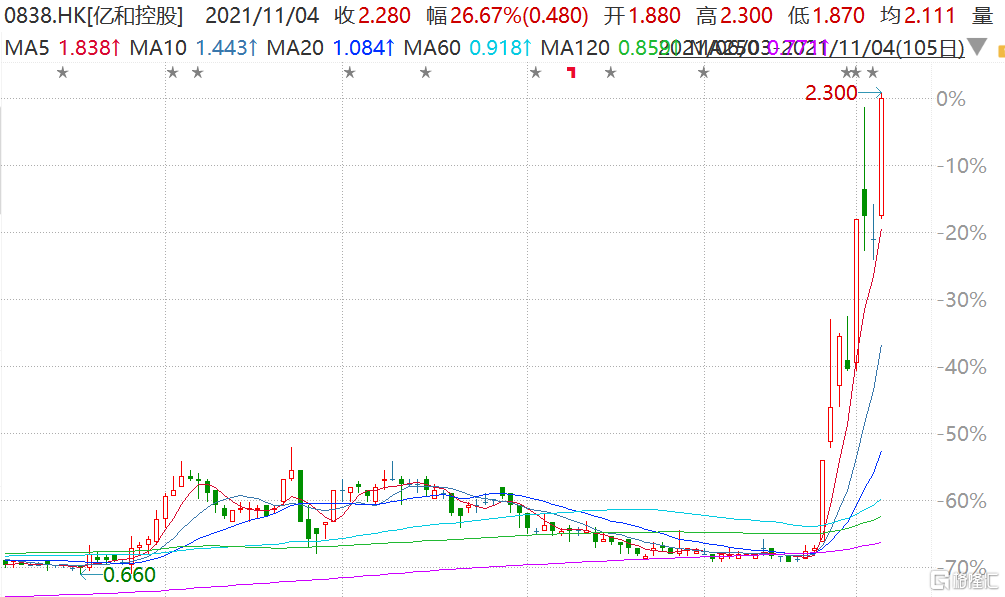Open the dropdown triangle beside the date range

click(x=976, y=47)
